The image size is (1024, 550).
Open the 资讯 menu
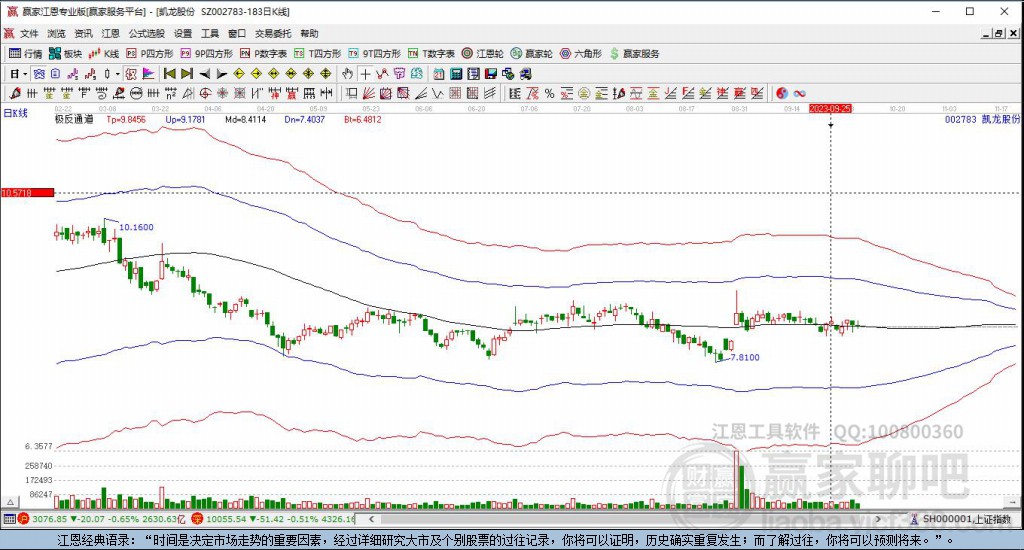coord(83,33)
